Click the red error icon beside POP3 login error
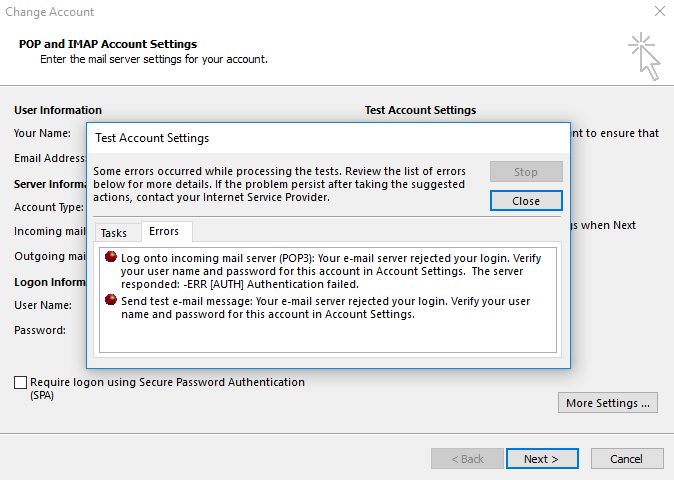The height and width of the screenshot is (480, 674). [111, 257]
